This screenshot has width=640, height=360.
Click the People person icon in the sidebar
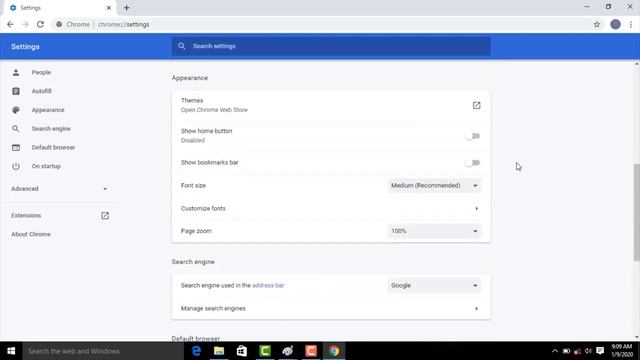pos(16,72)
